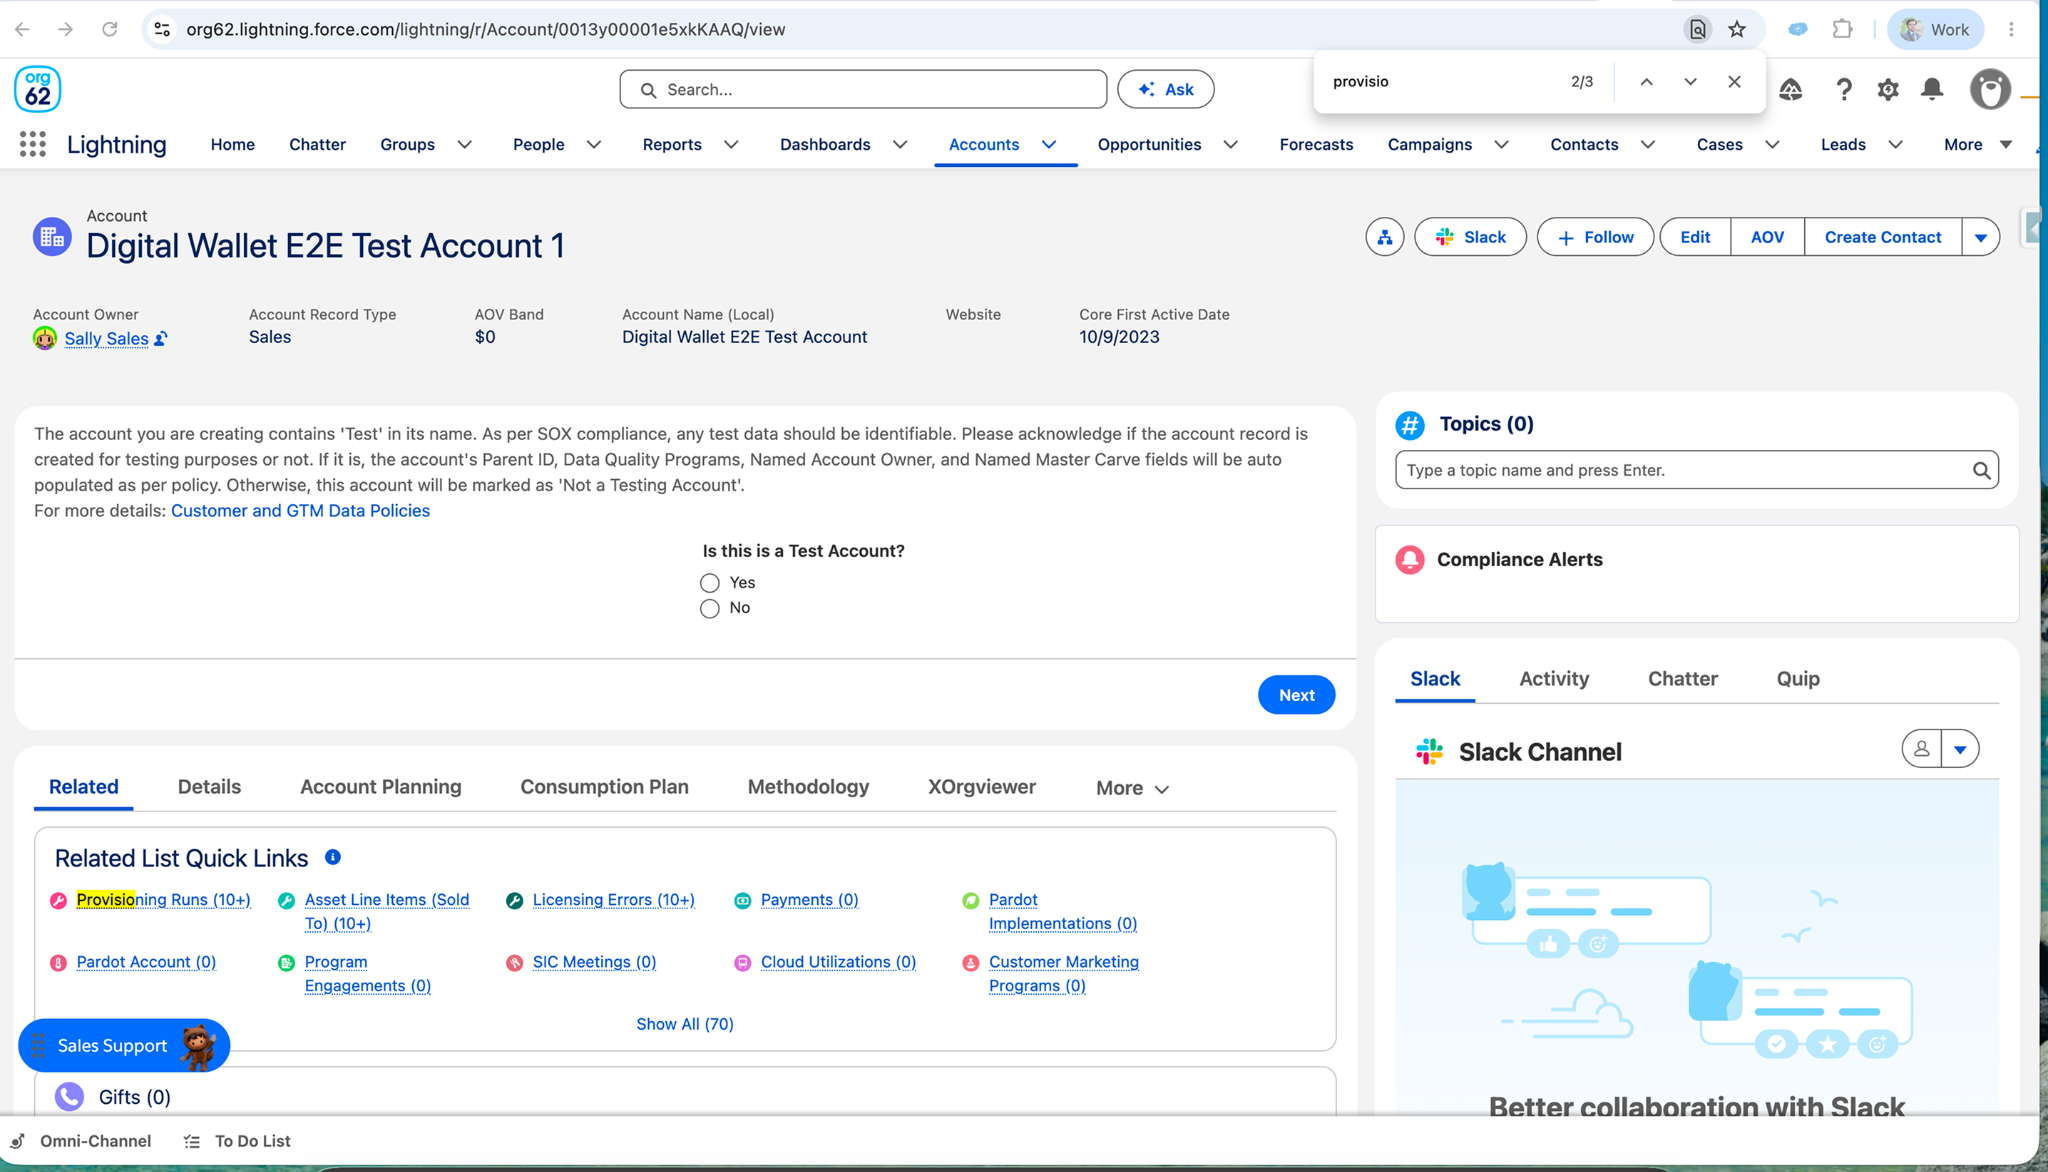Open the Slack action button
Image resolution: width=2048 pixels, height=1172 pixels.
coord(1470,237)
